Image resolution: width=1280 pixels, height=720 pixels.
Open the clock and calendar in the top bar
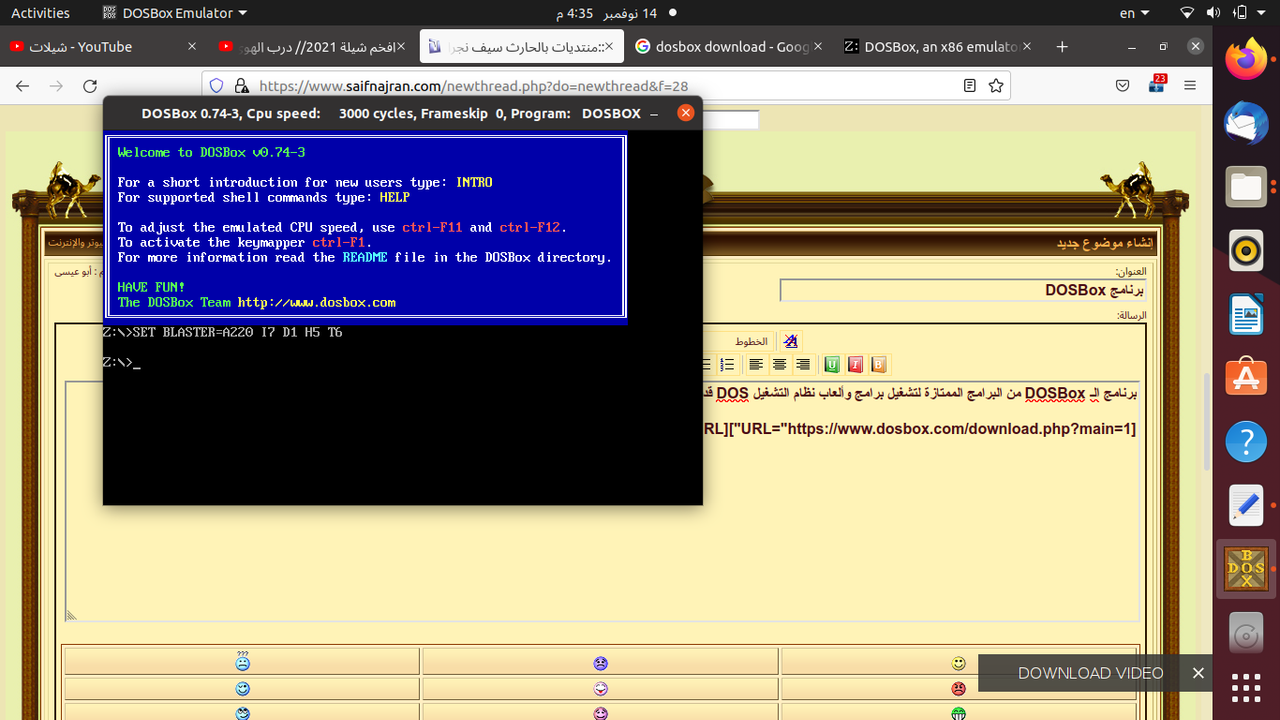[x=607, y=13]
